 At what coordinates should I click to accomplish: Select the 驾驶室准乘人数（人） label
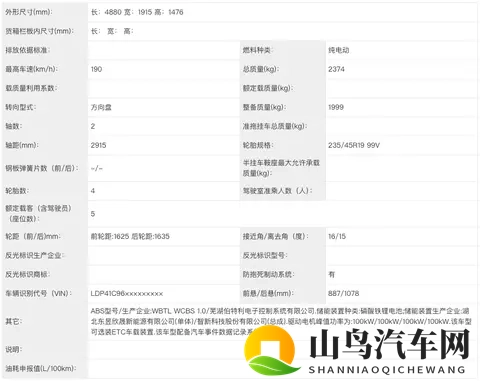277,191
